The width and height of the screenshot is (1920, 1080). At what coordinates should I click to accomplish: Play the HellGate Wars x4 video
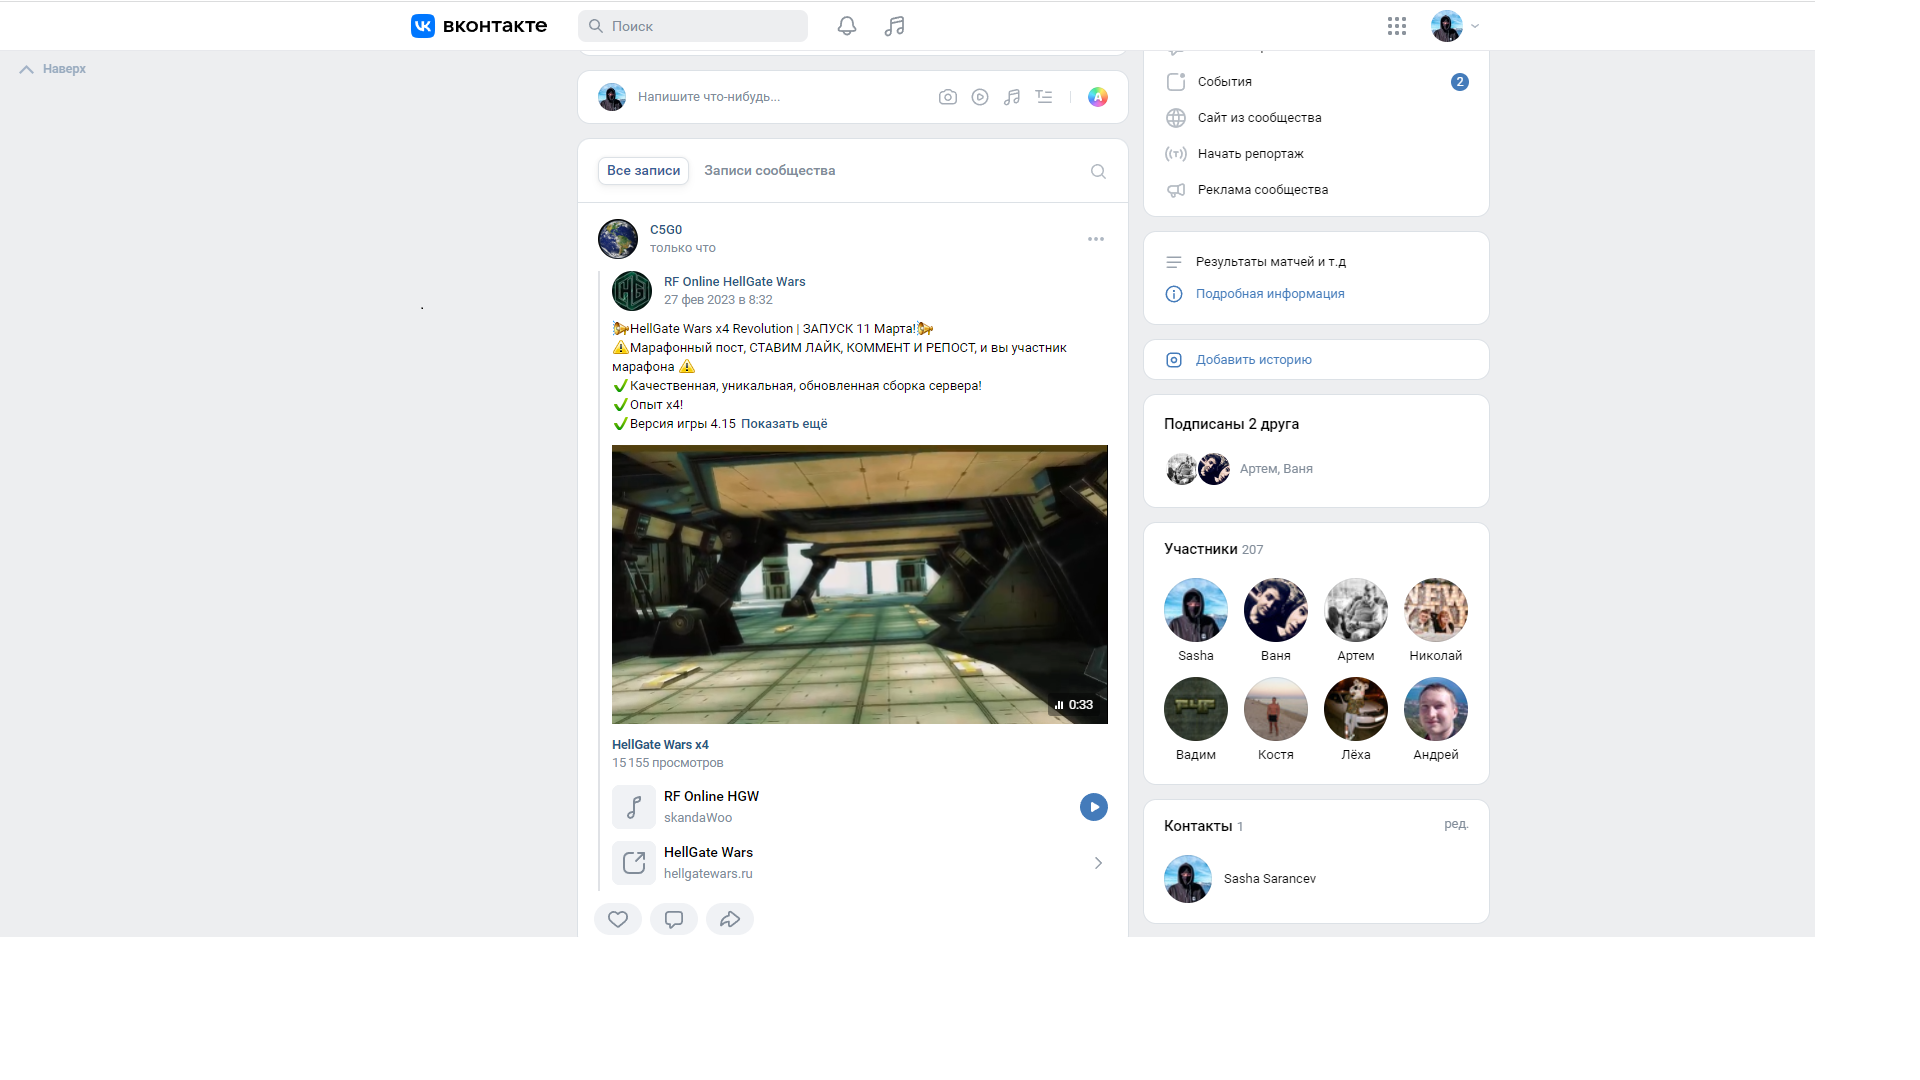click(860, 585)
